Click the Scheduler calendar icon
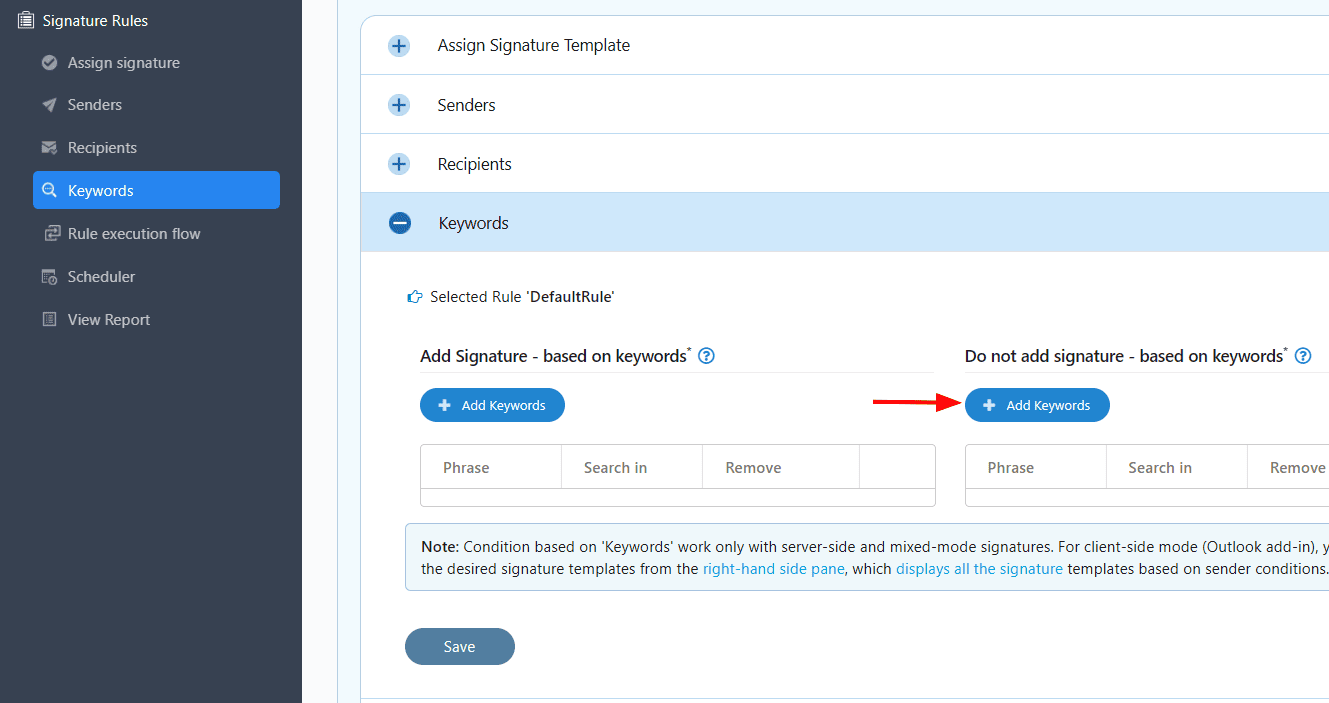Screen dimensions: 1329x703 point(49,277)
